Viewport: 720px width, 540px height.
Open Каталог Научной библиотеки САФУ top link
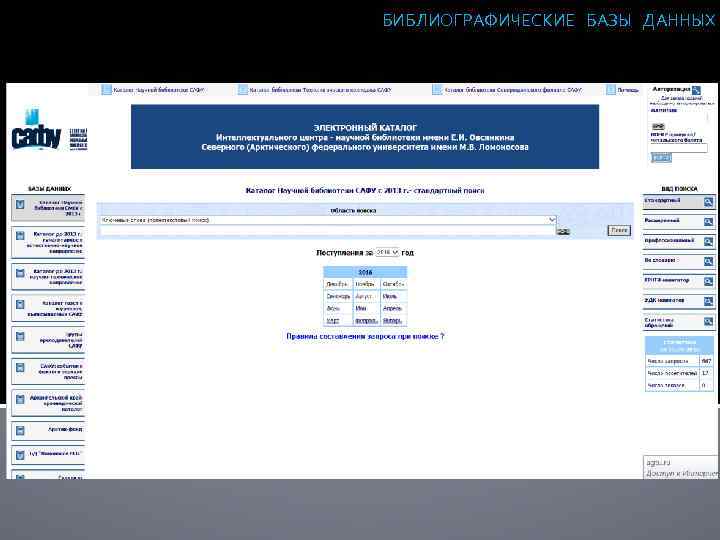159,90
